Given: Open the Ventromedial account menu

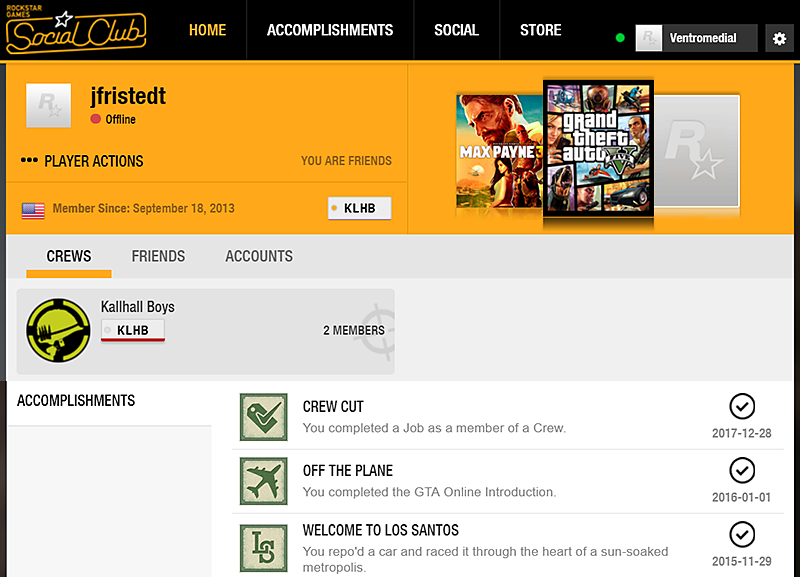Looking at the screenshot, I should 696,38.
